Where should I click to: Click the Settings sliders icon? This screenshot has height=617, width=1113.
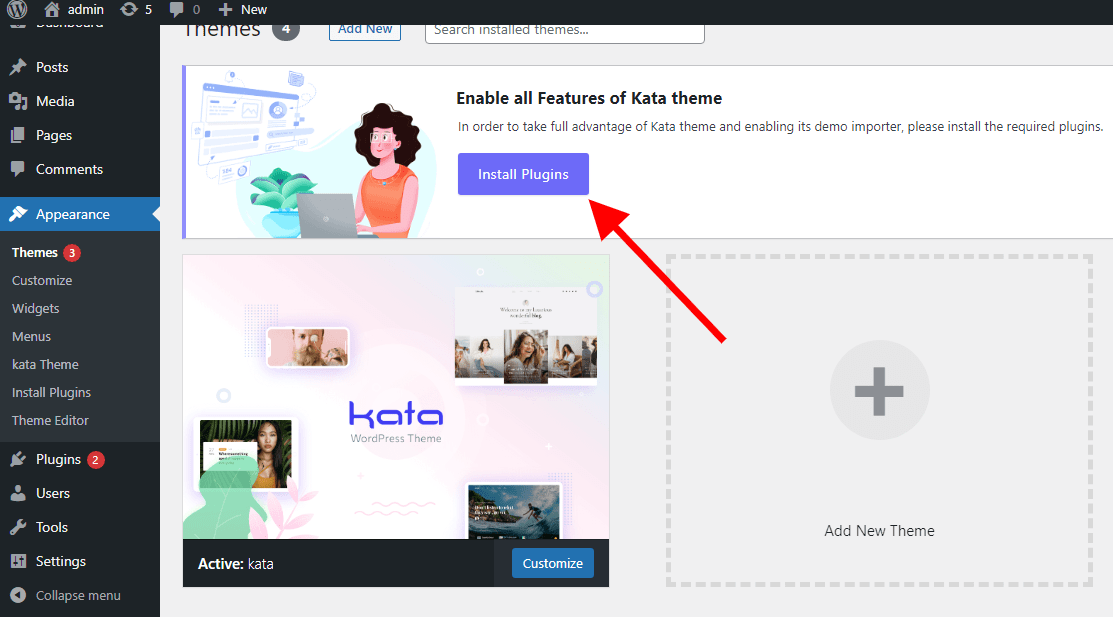tap(18, 561)
